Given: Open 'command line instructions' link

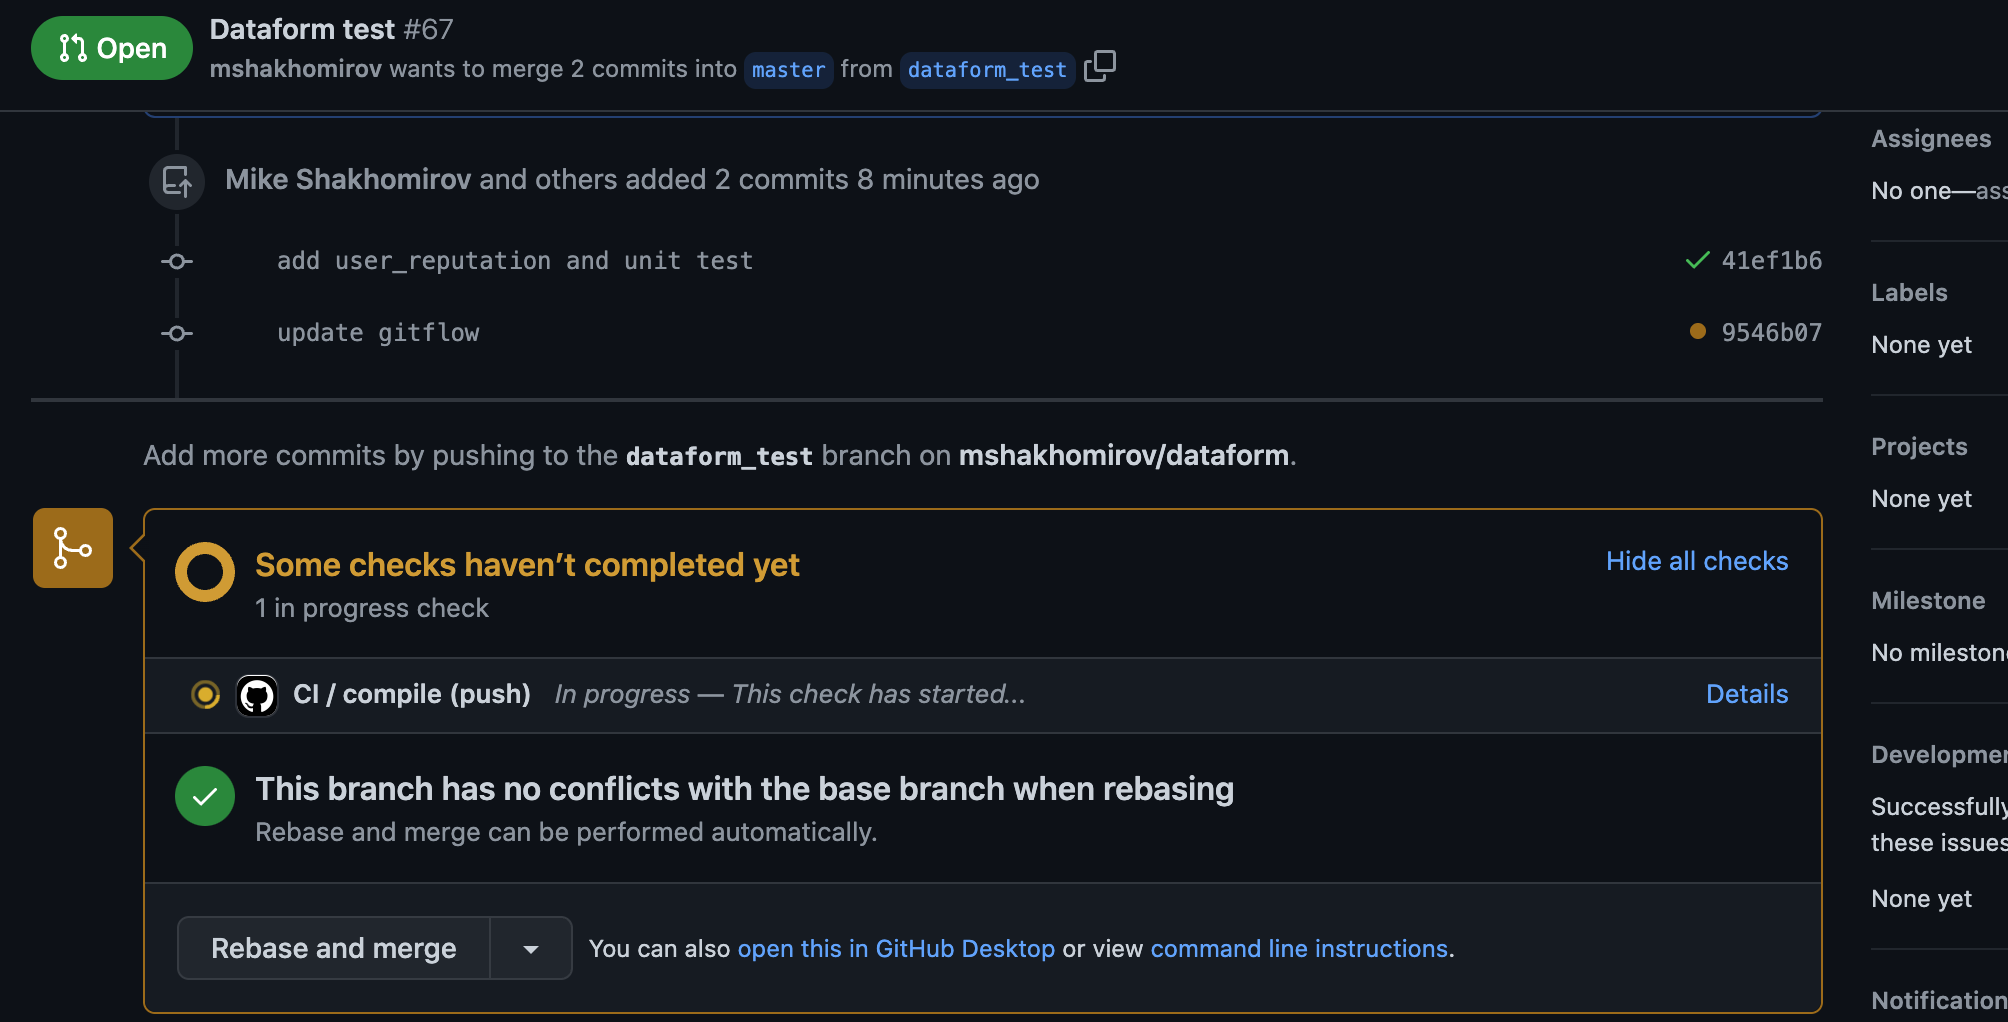Looking at the screenshot, I should (1299, 948).
